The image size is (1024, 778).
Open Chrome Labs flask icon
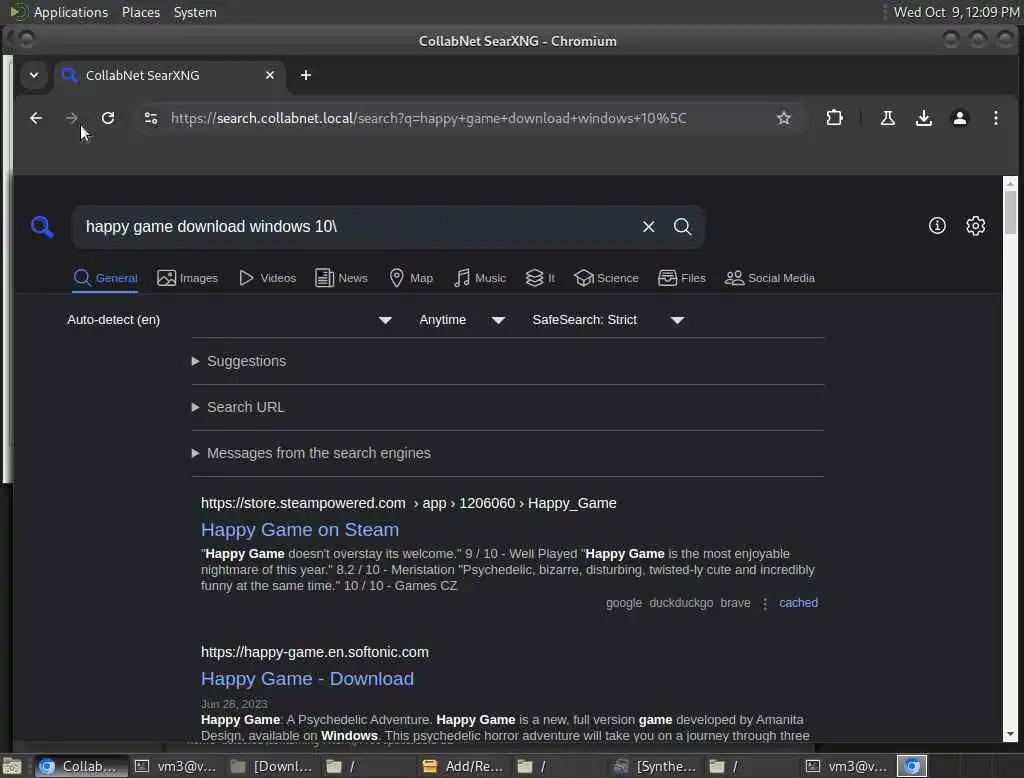coord(888,118)
